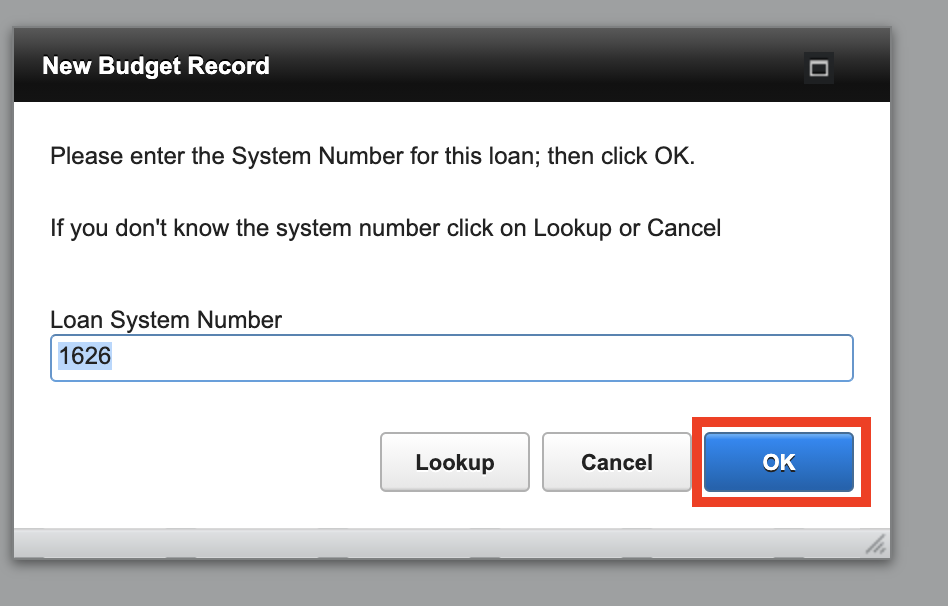Viewport: 948px width, 606px height.
Task: Focus the empty area of the number input
Action: 500,358
